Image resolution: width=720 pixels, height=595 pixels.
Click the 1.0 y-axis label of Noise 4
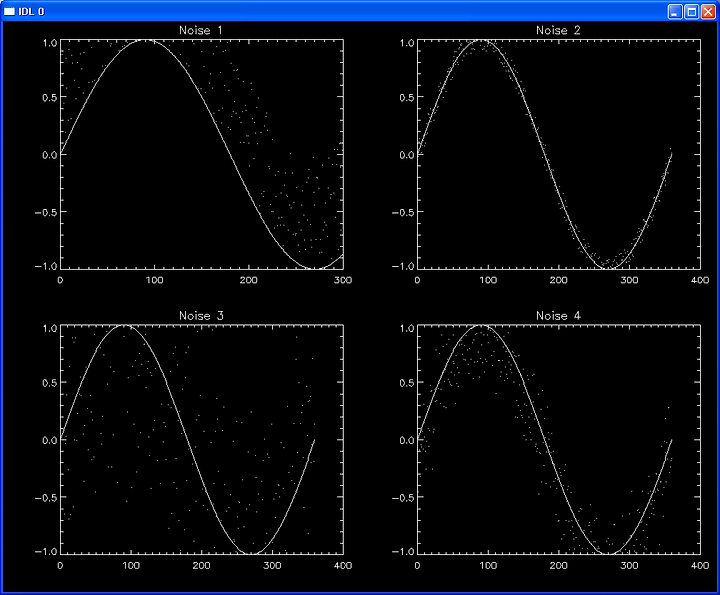[x=407, y=328]
